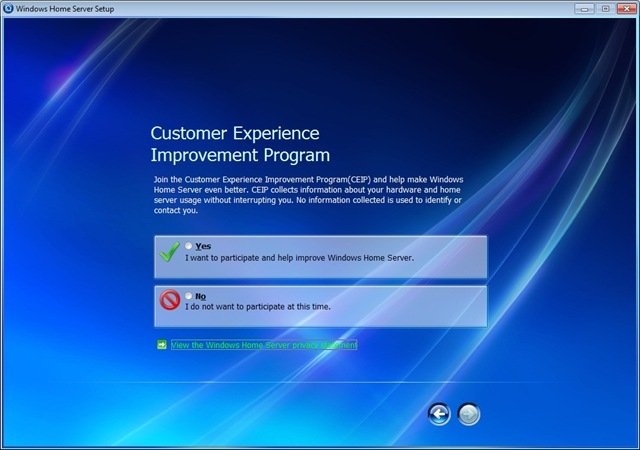Go back with the left arrow button
The image size is (640, 450).
tap(439, 414)
